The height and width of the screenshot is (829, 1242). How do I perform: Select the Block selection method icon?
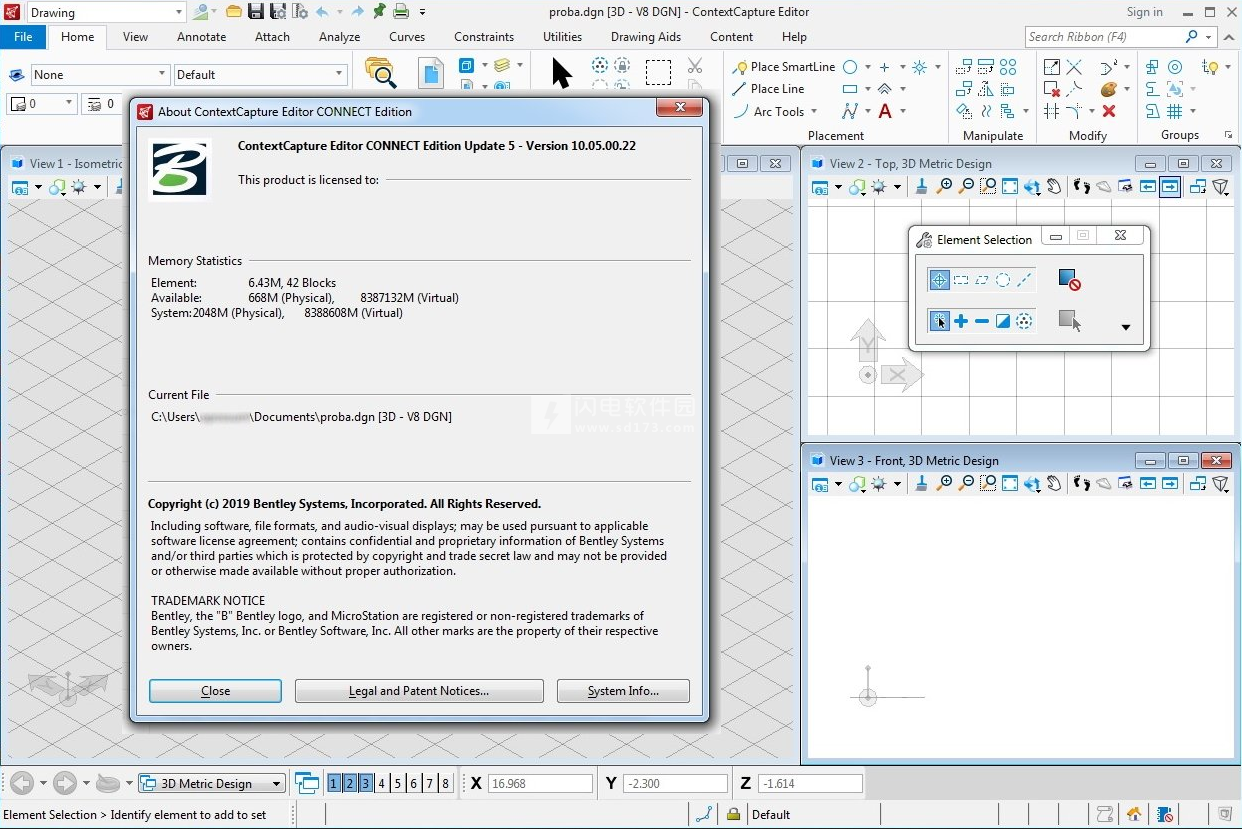pyautogui.click(x=961, y=281)
